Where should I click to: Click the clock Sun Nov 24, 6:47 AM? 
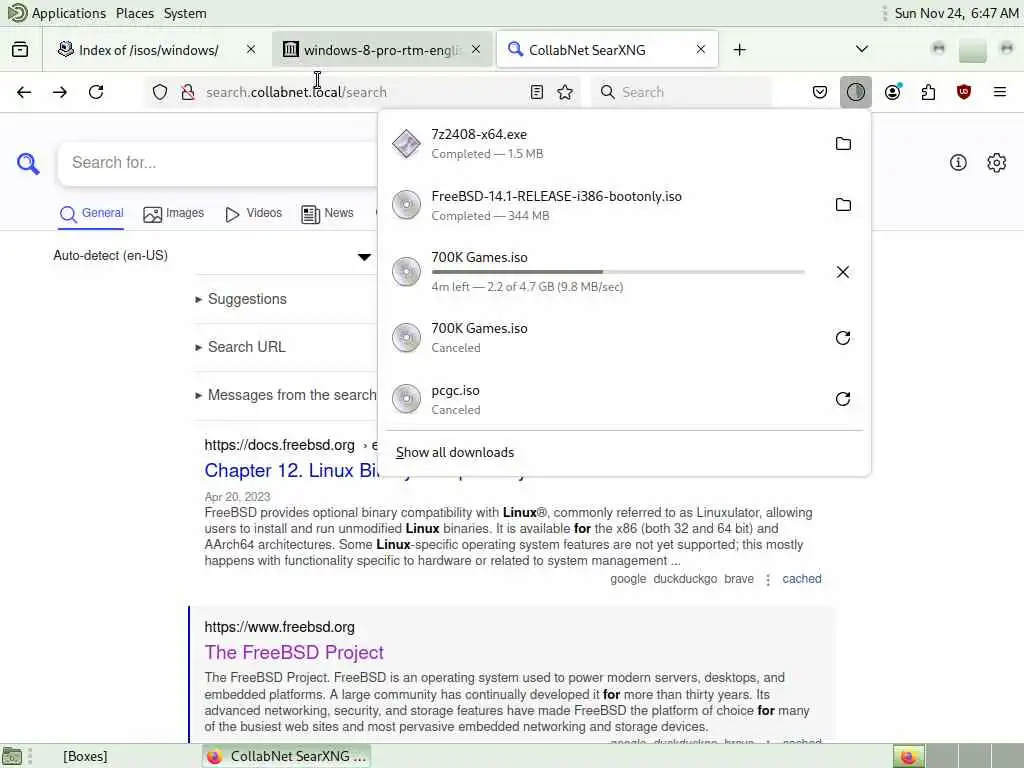(x=956, y=13)
